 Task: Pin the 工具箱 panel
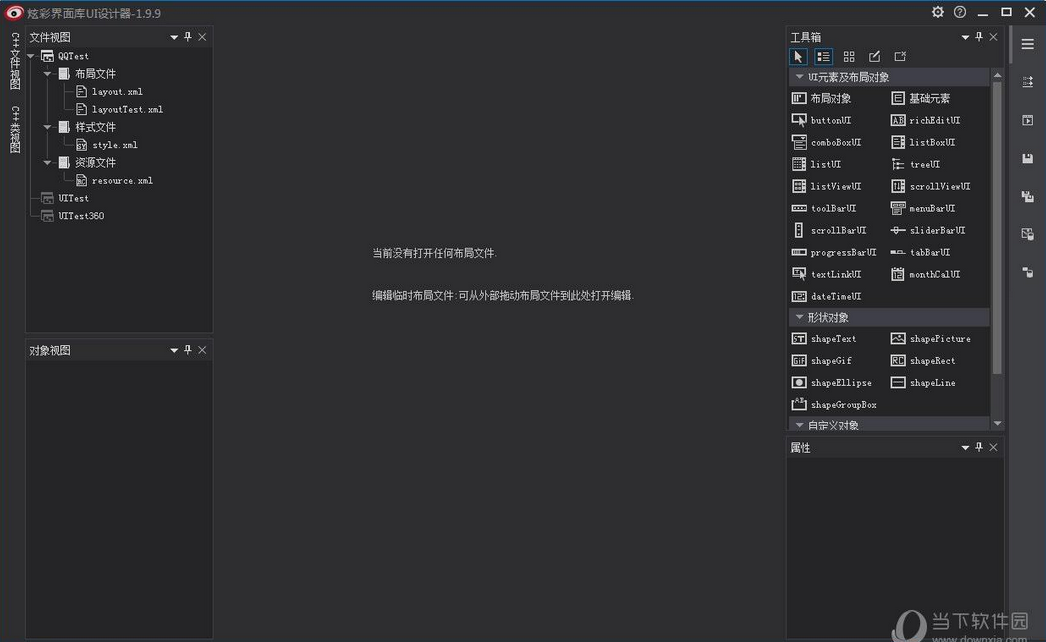click(x=979, y=37)
